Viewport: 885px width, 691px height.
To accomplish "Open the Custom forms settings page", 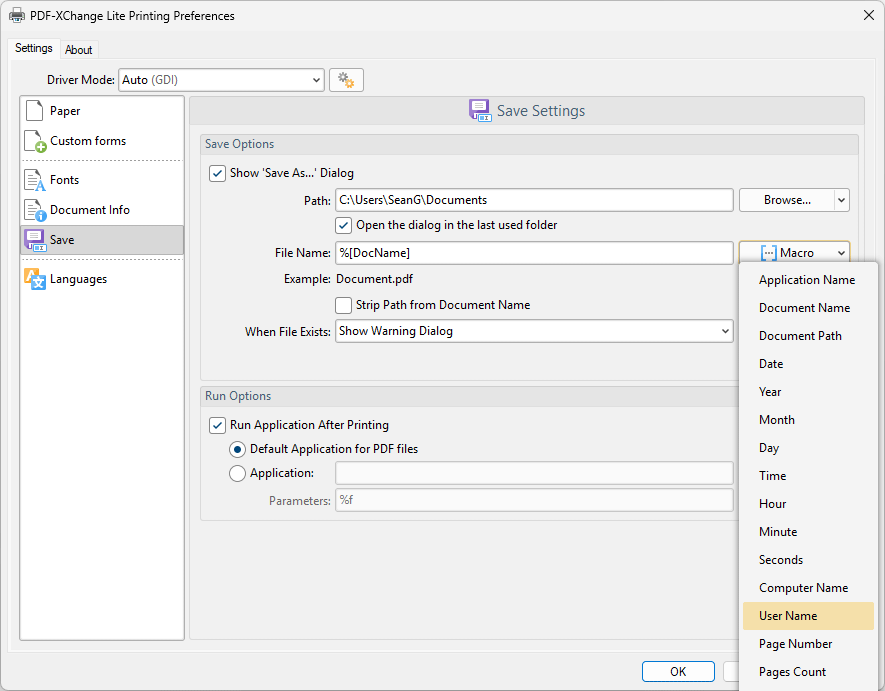I will pyautogui.click(x=102, y=141).
